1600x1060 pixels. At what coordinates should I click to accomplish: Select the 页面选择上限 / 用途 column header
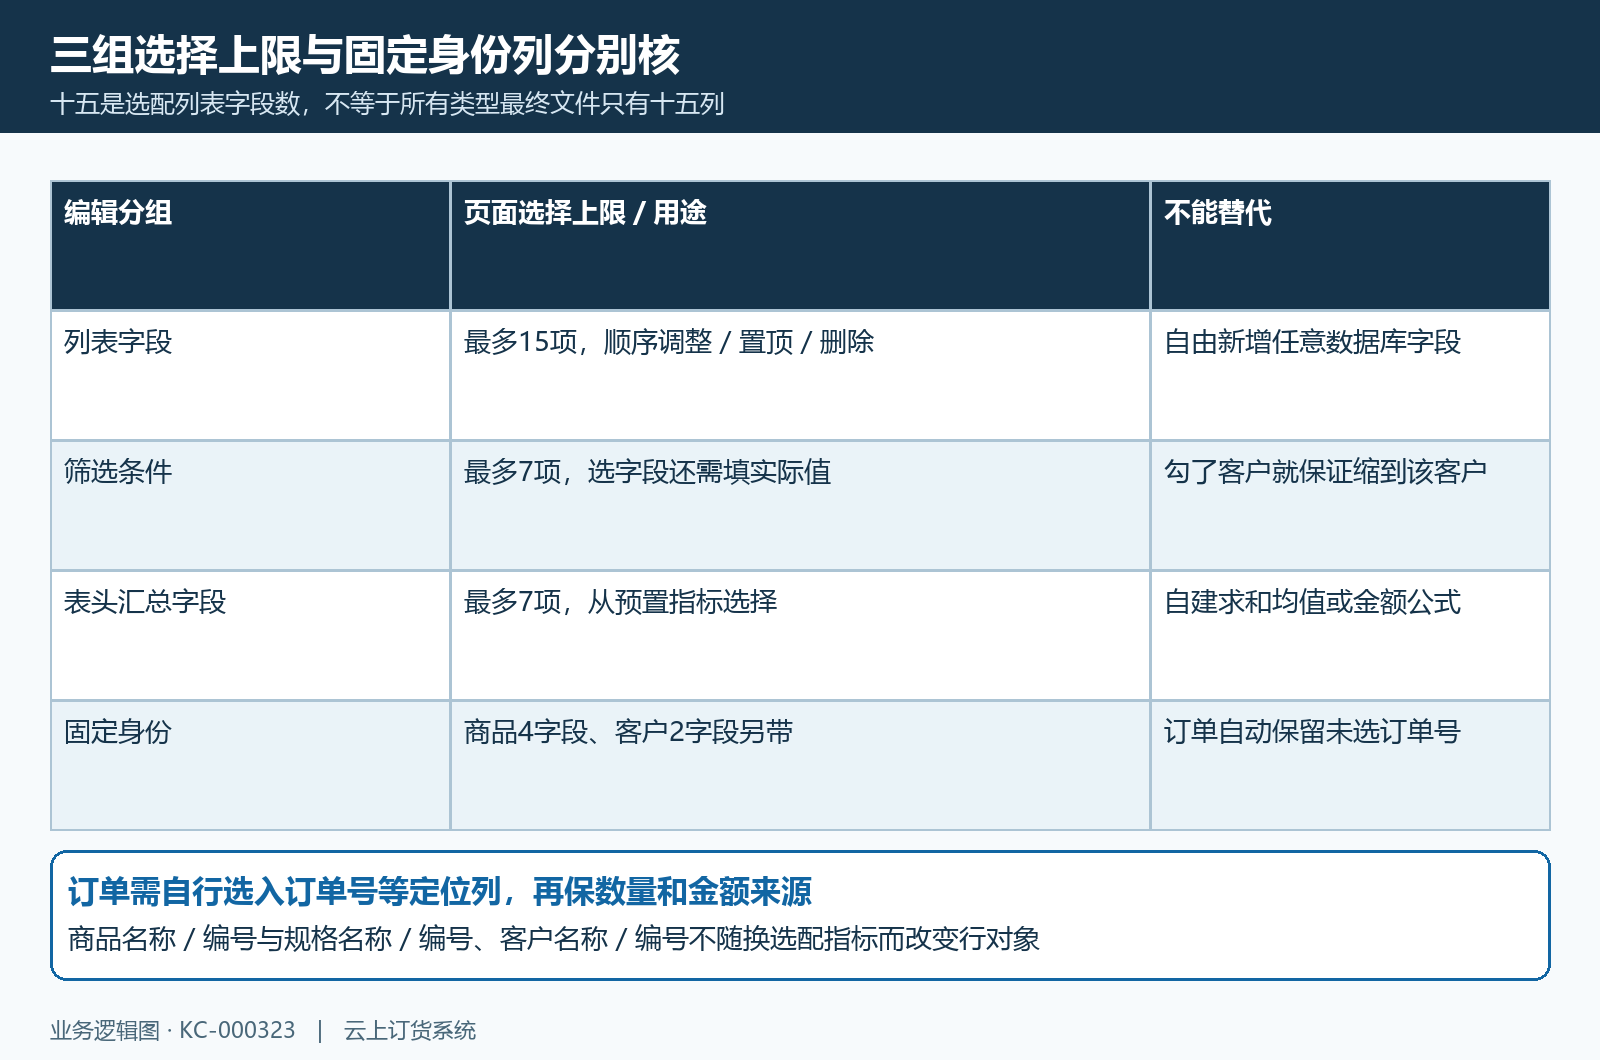click(800, 245)
